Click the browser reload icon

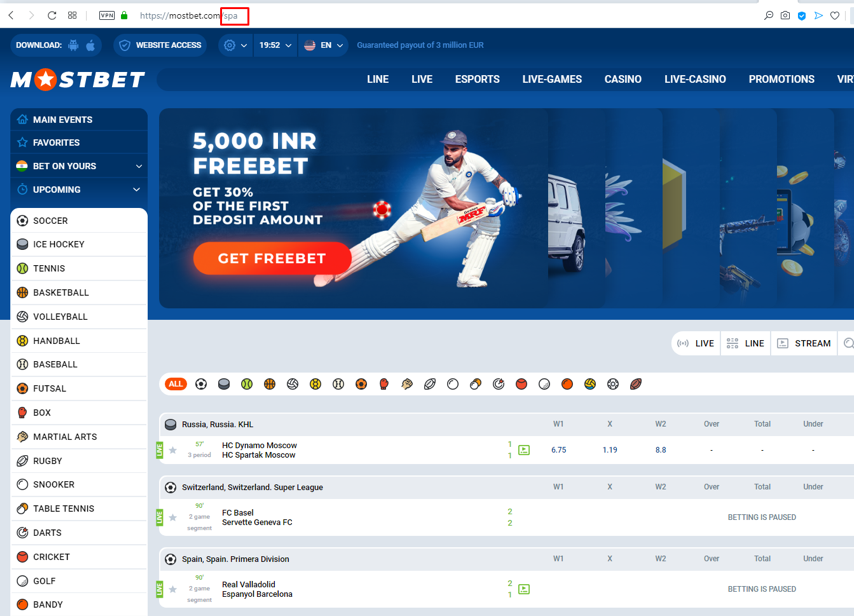[52, 15]
